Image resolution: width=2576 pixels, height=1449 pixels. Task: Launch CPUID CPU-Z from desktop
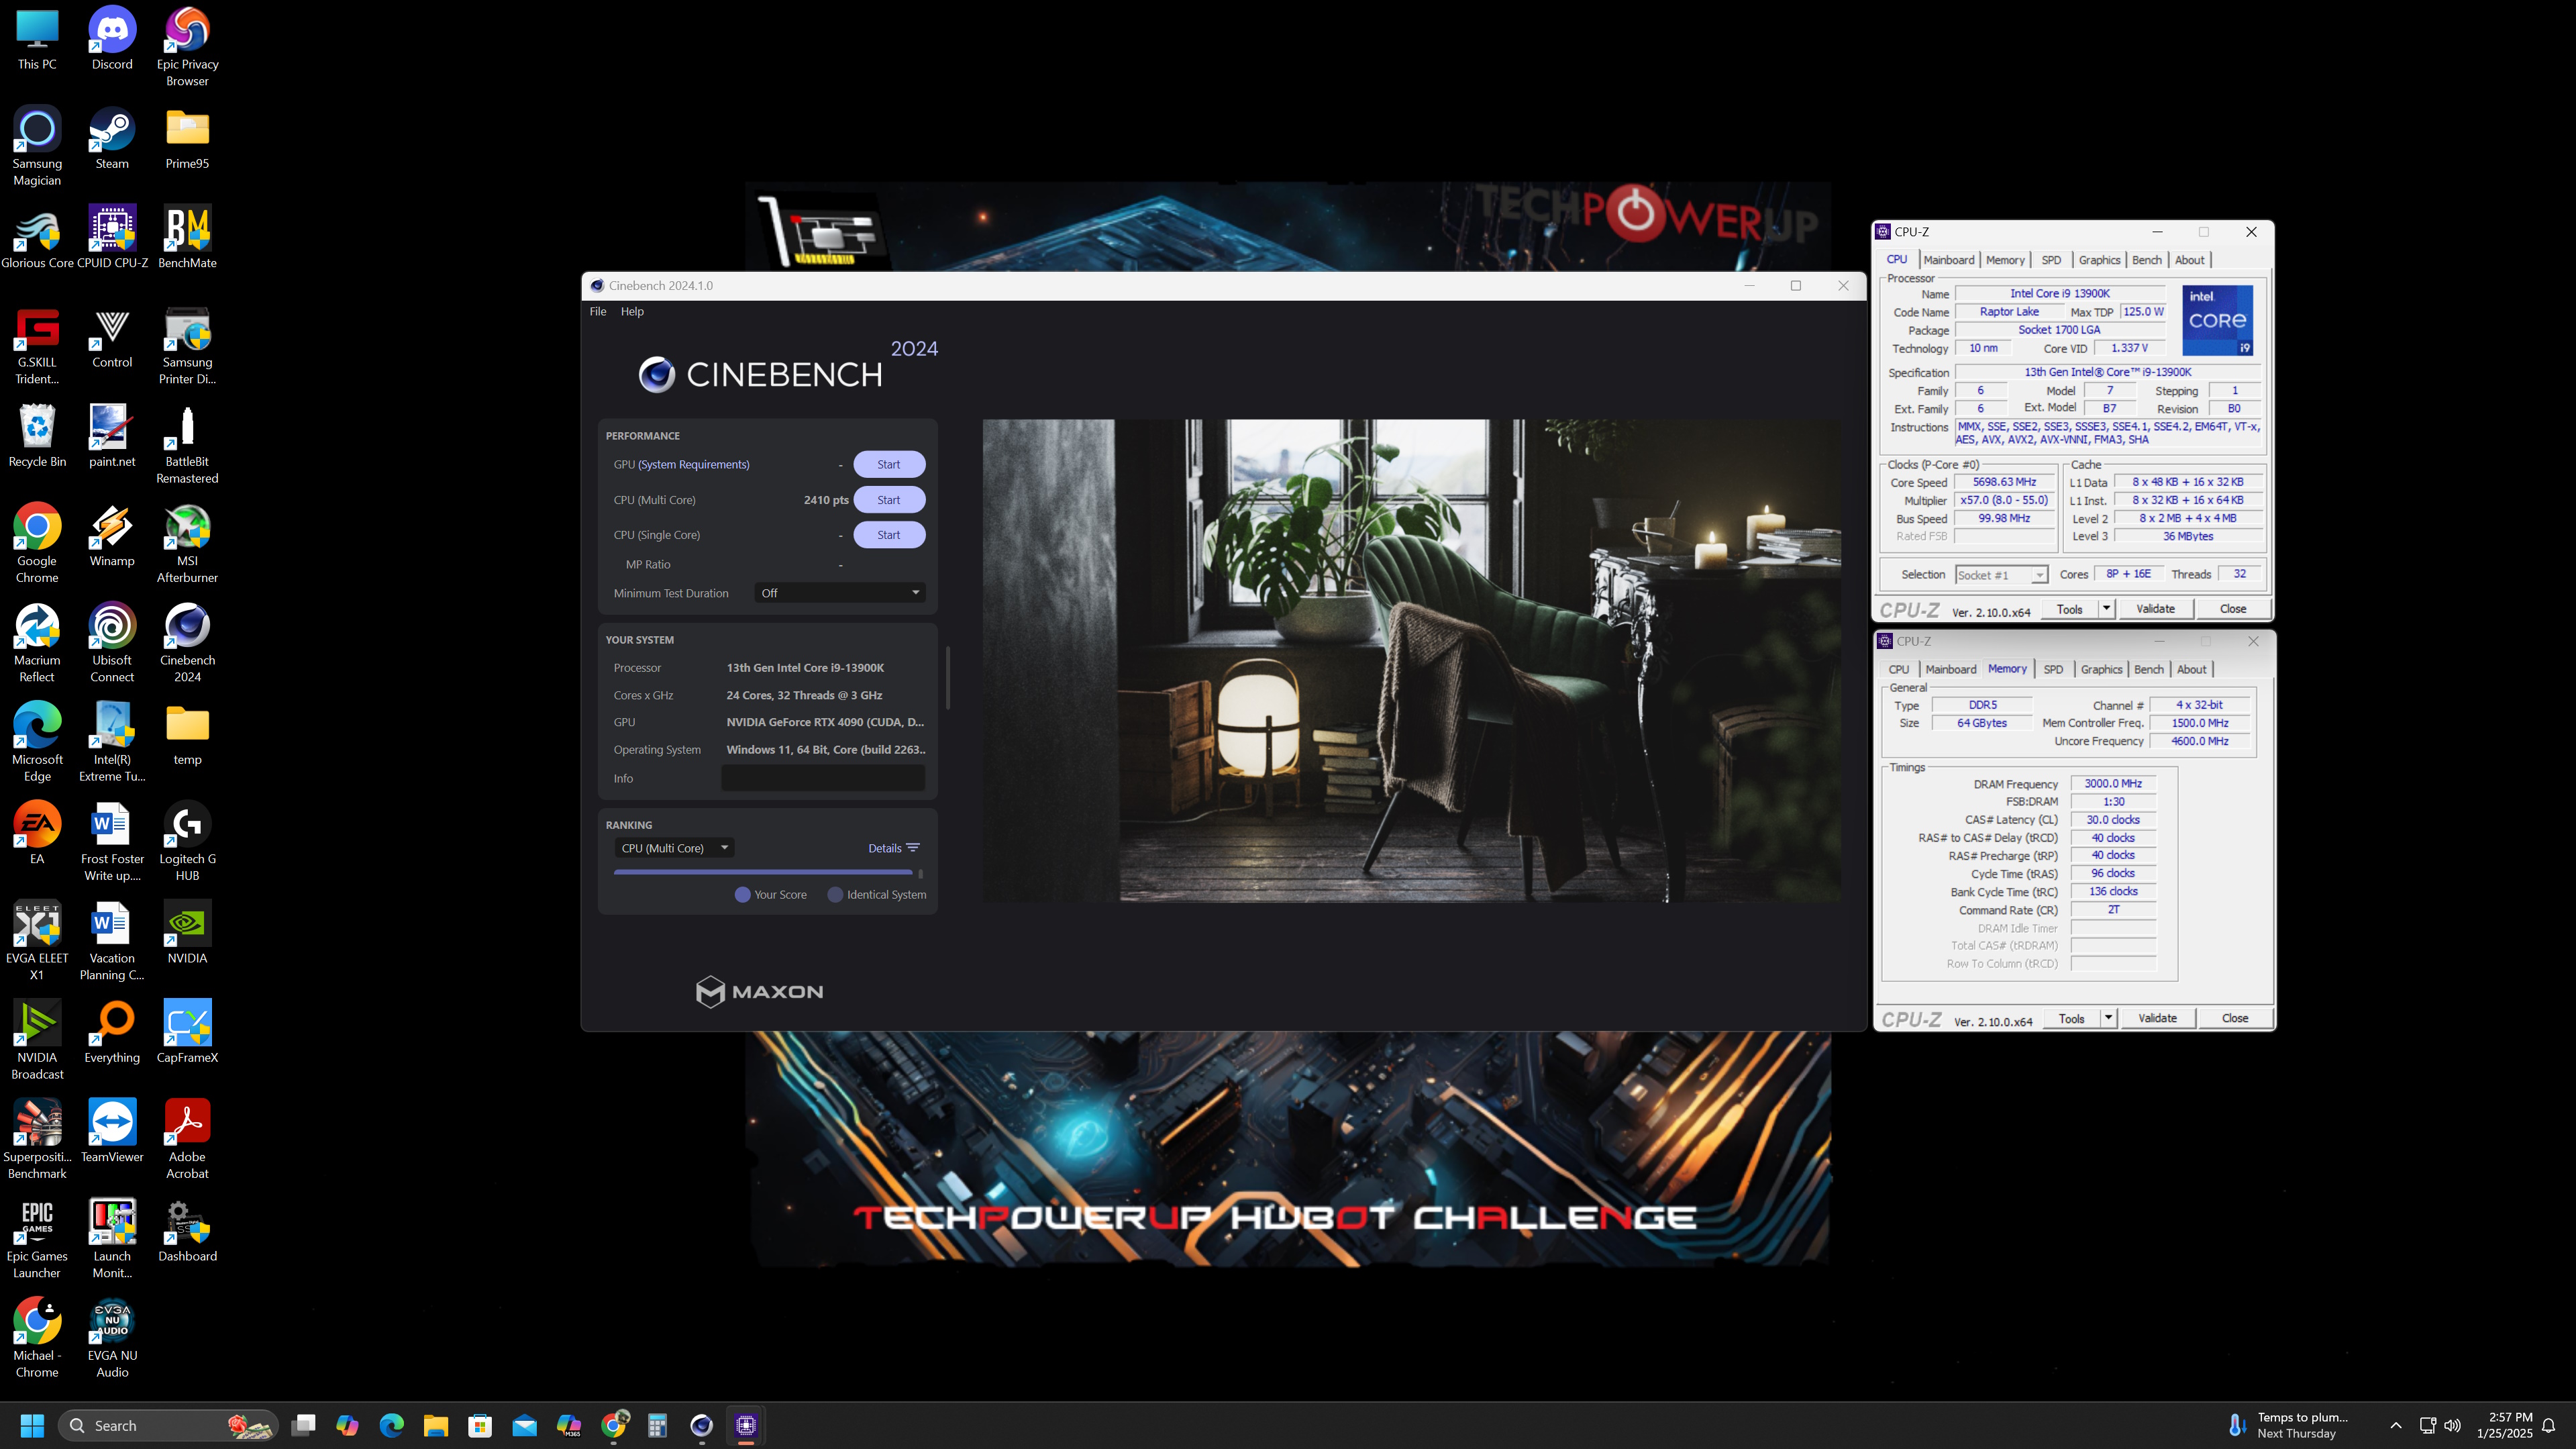(x=112, y=237)
